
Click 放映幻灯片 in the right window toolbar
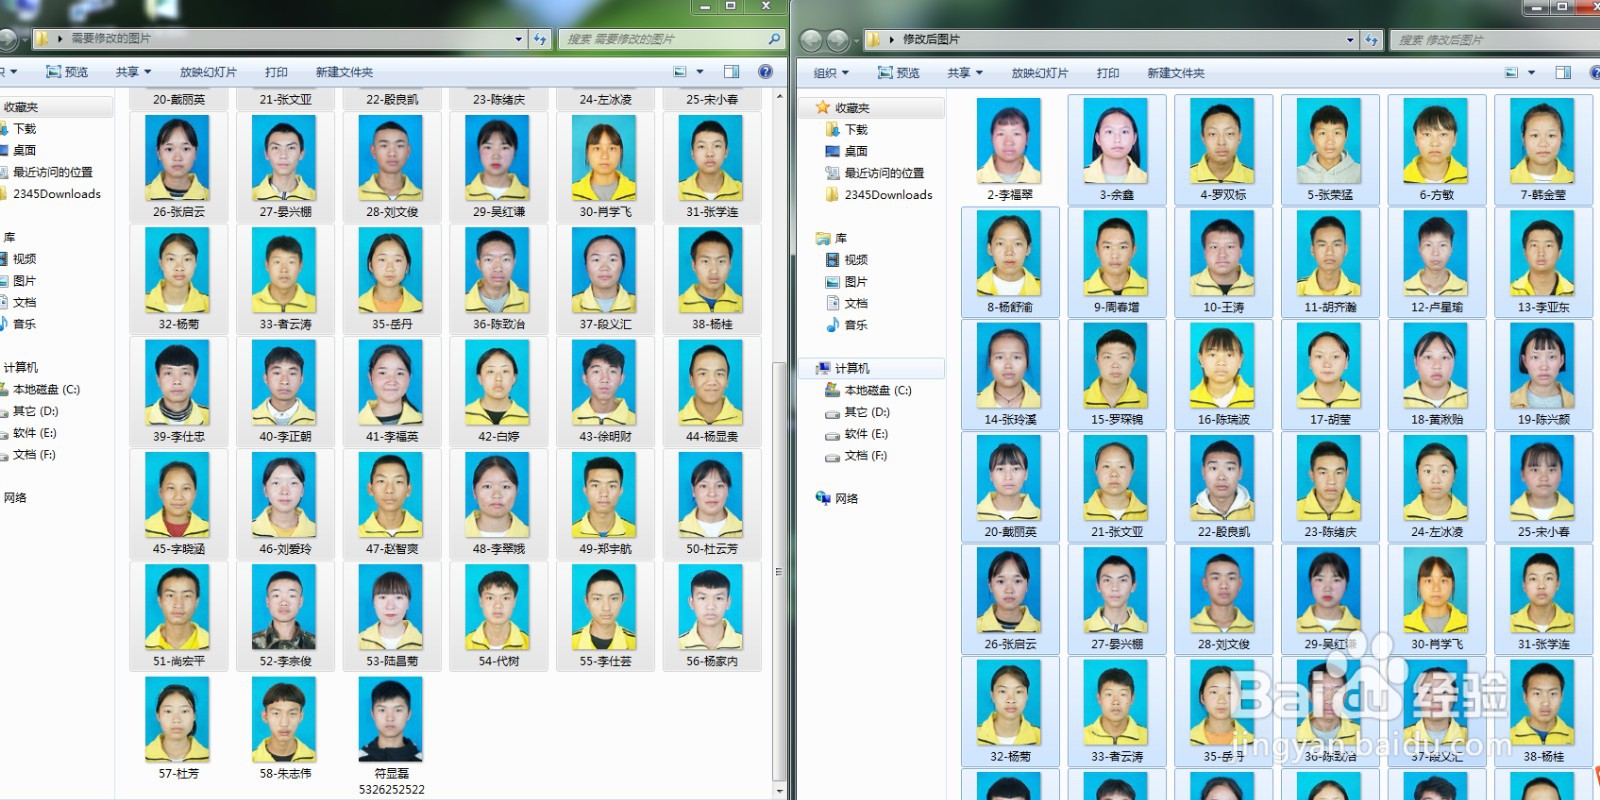(1040, 73)
